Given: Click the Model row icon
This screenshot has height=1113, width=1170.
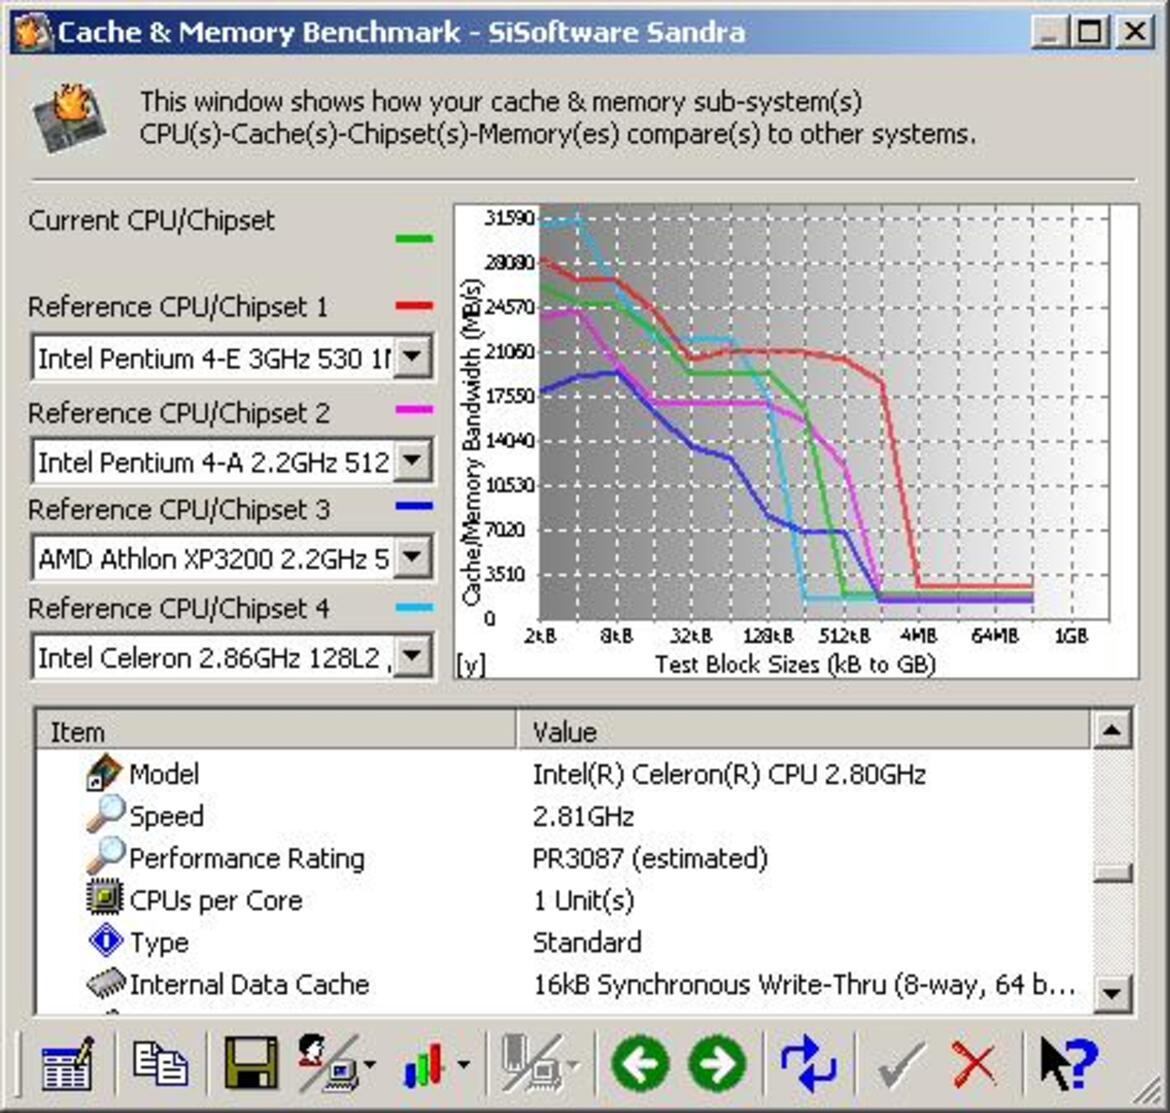Looking at the screenshot, I should coord(103,773).
